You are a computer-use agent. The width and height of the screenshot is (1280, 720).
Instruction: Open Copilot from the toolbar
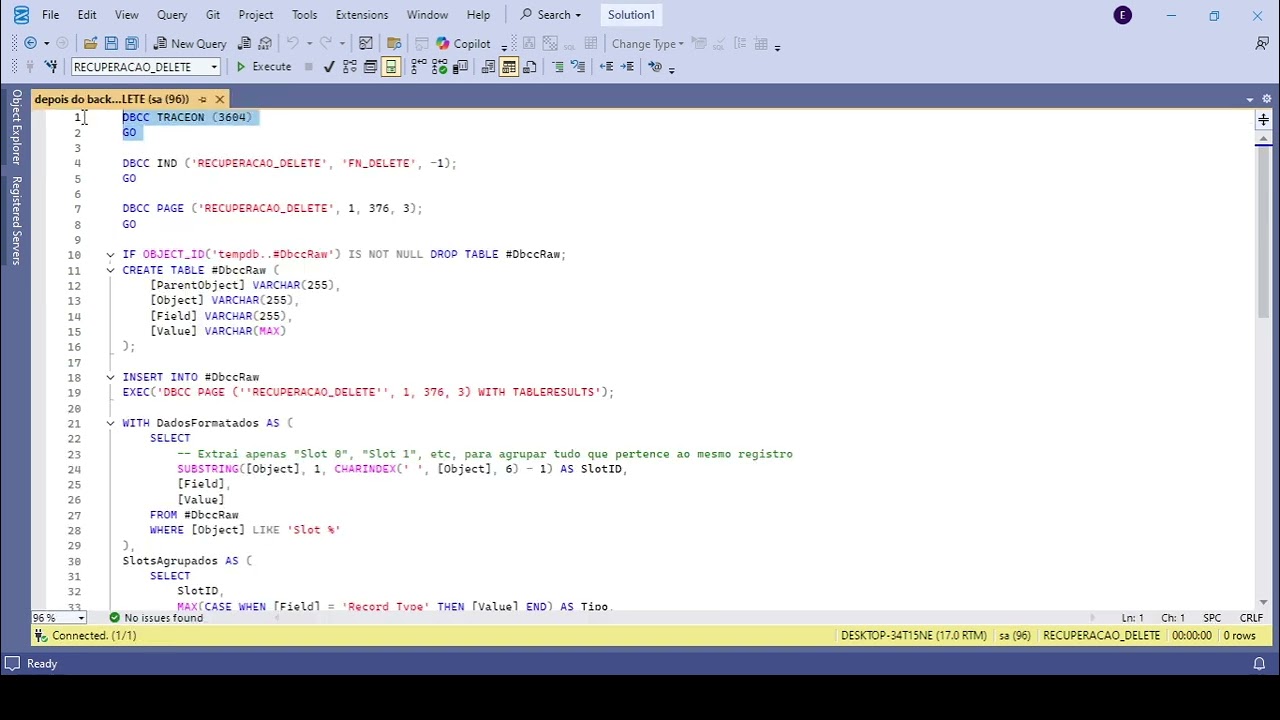point(463,43)
